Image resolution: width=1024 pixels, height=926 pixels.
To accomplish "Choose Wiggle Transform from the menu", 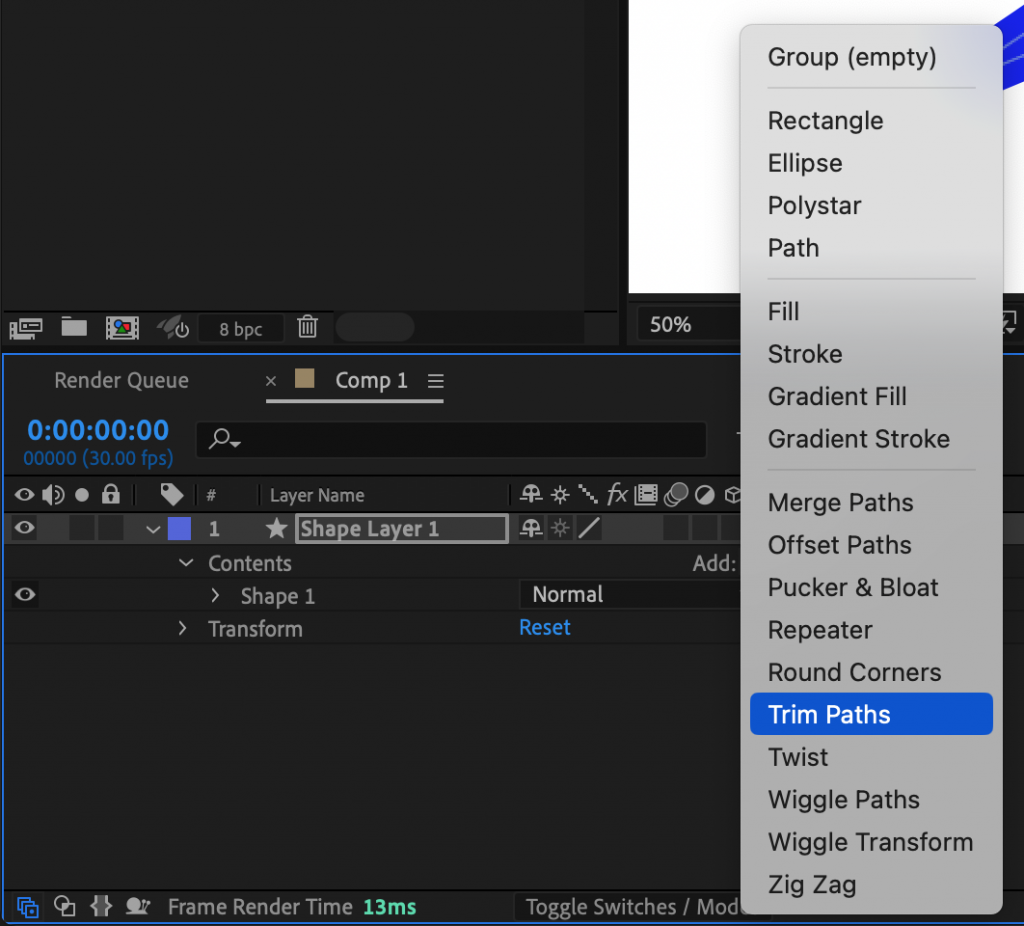I will 869,842.
